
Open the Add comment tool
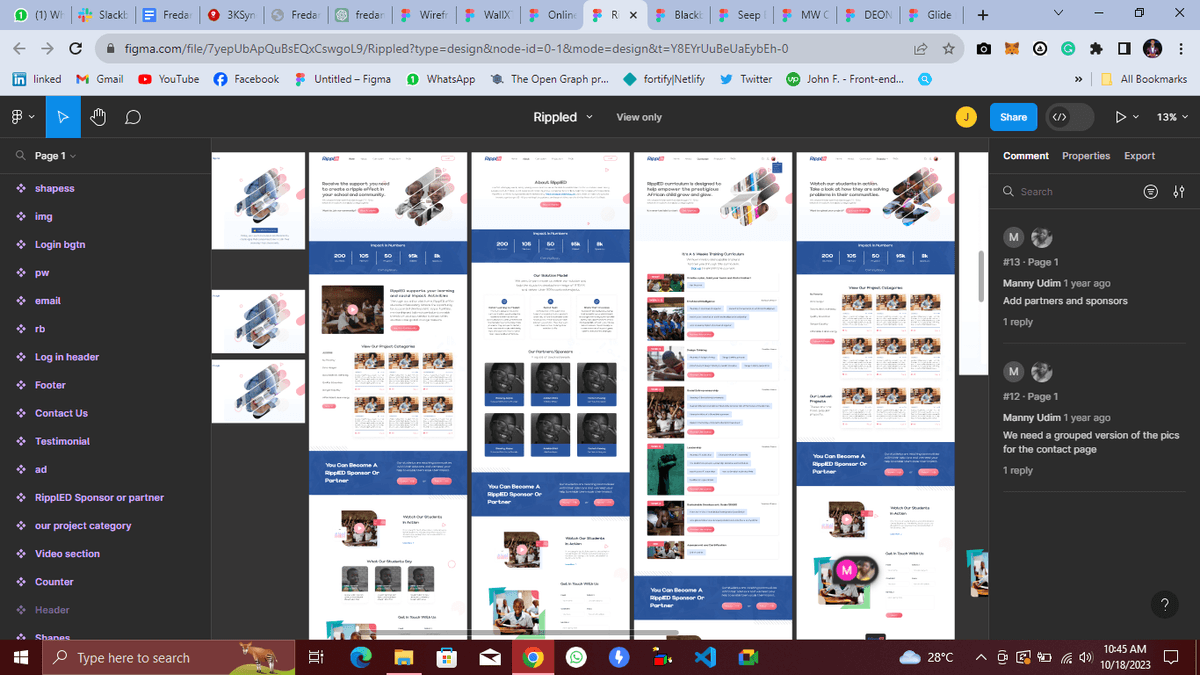coord(131,116)
